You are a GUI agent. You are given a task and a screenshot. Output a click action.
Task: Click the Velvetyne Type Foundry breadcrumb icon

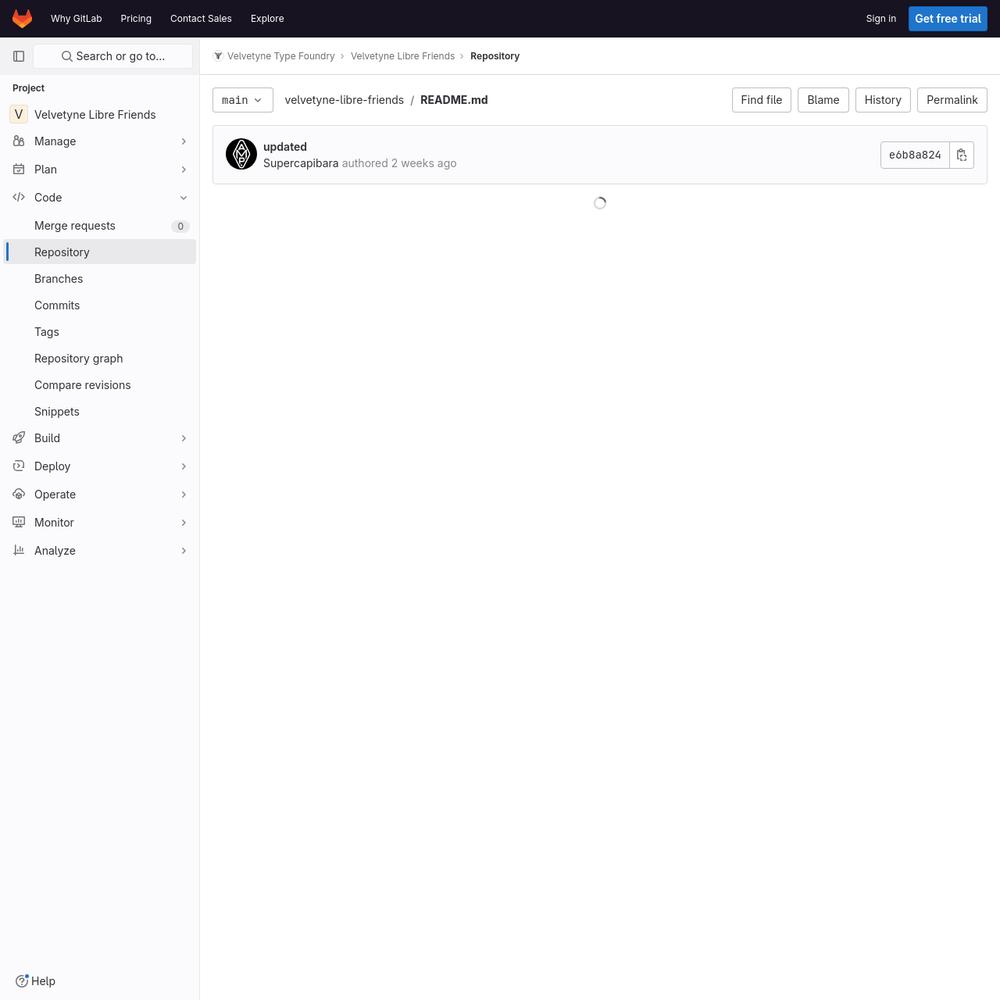point(218,56)
